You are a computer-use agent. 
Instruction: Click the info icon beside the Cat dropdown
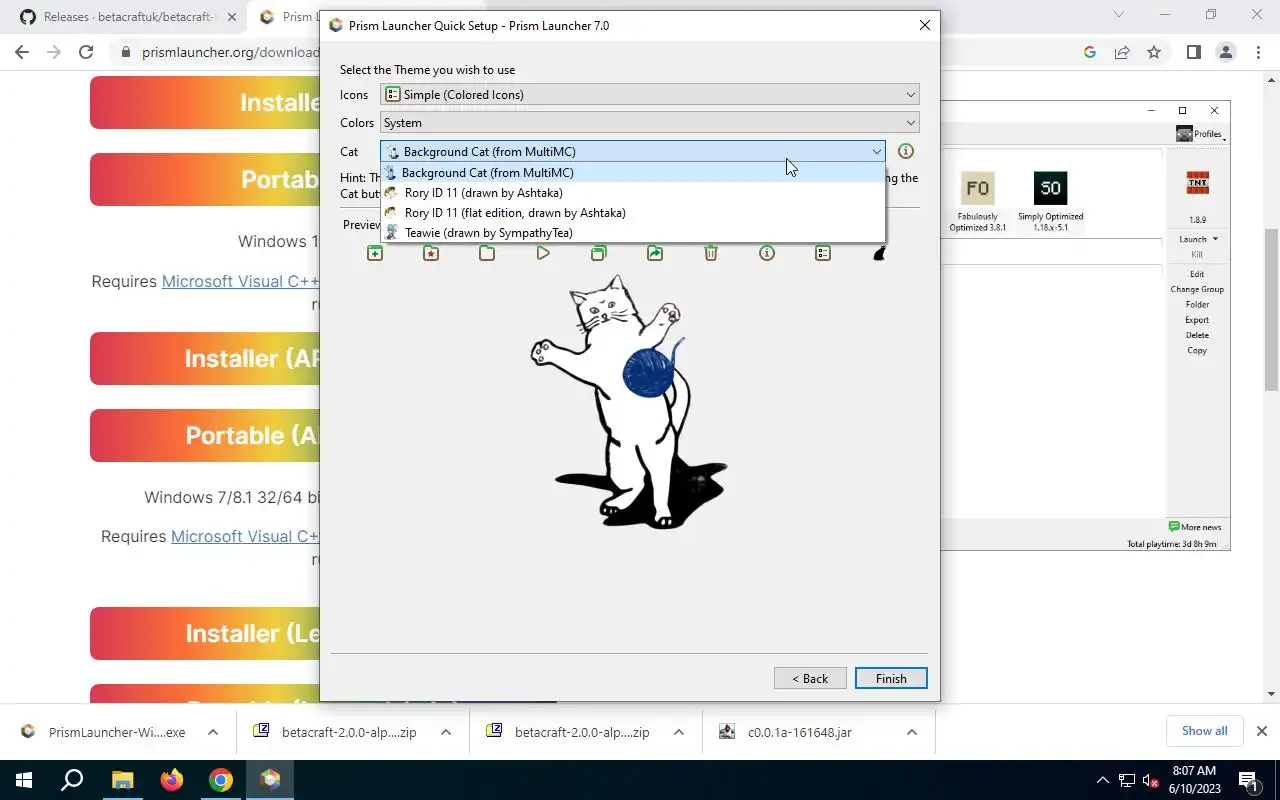point(906,151)
